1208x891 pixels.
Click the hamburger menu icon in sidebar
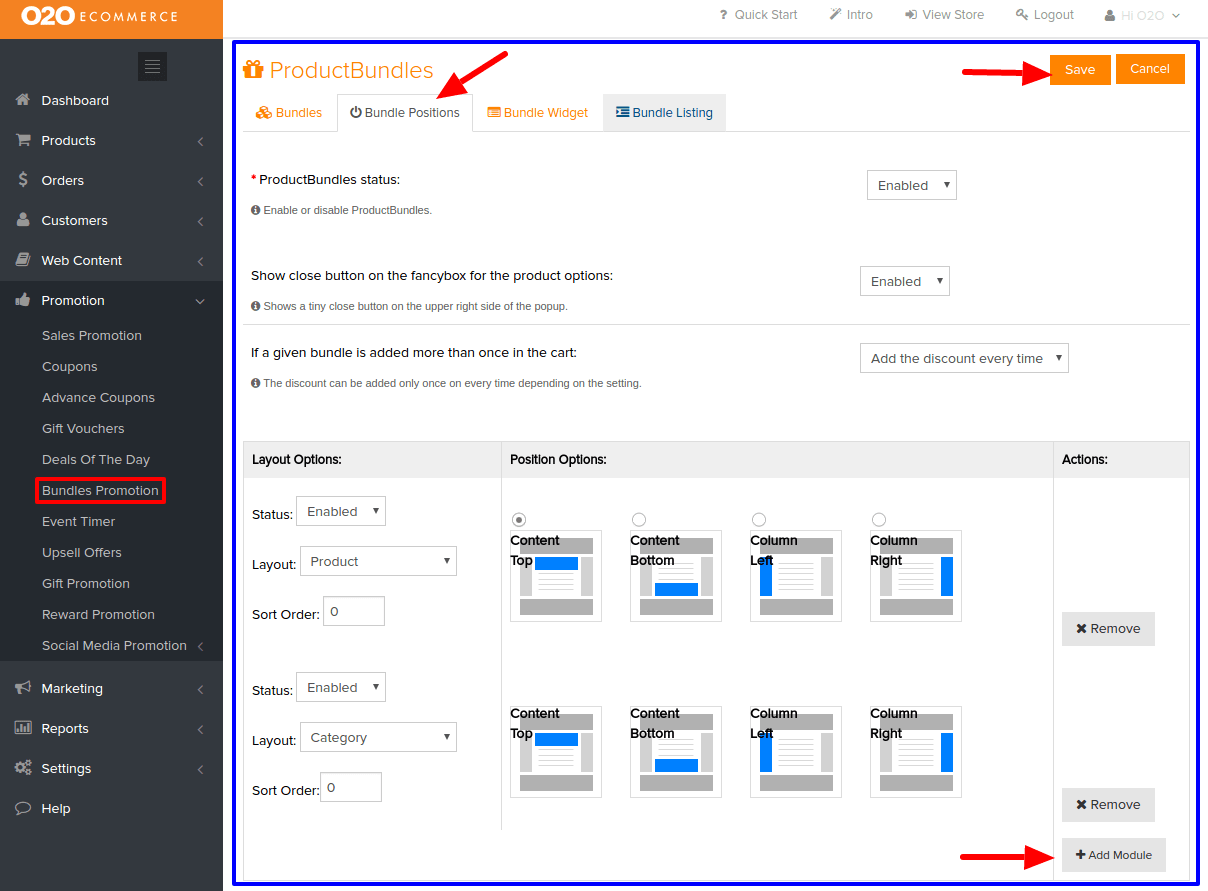[x=152, y=66]
